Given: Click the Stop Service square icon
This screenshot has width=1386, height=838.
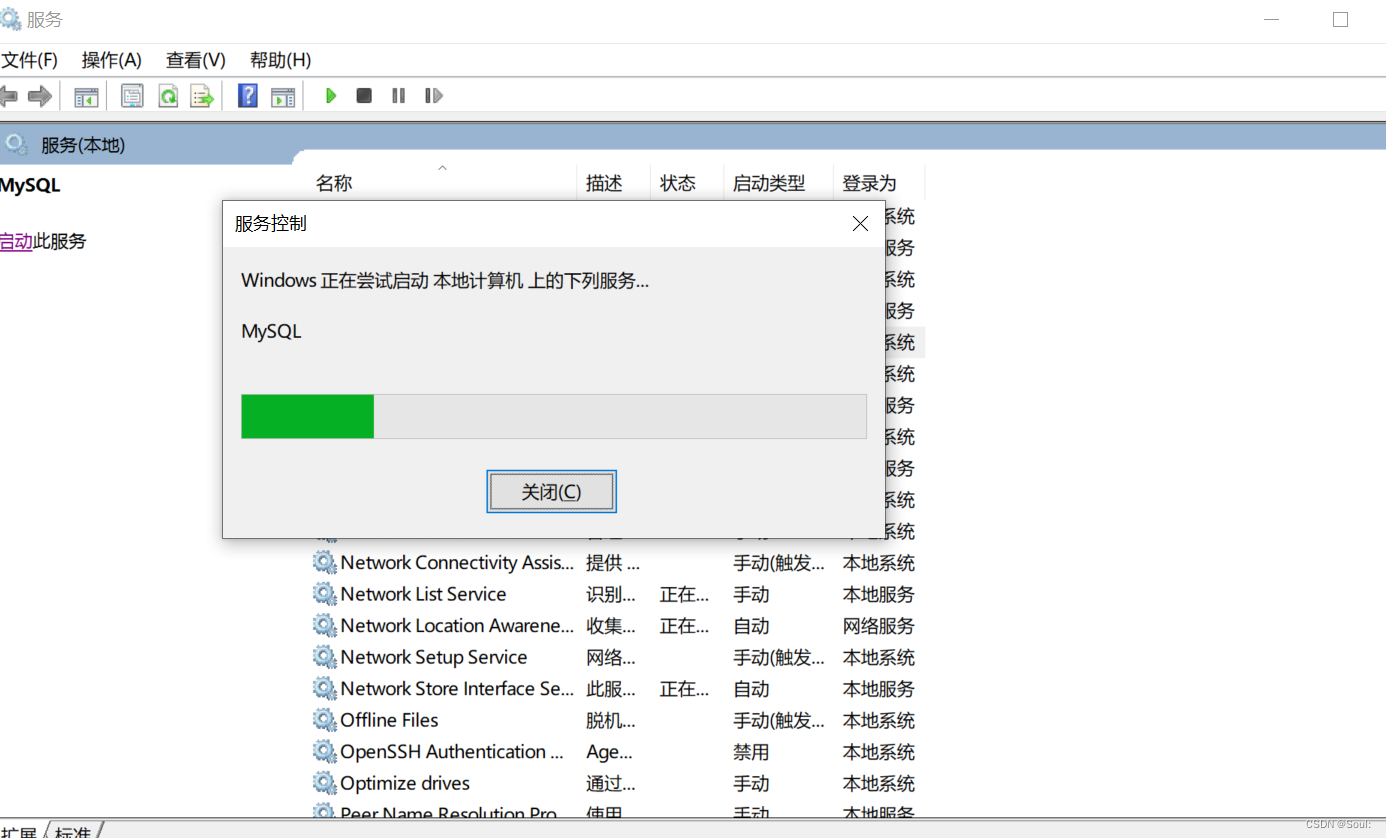Looking at the screenshot, I should click(364, 96).
